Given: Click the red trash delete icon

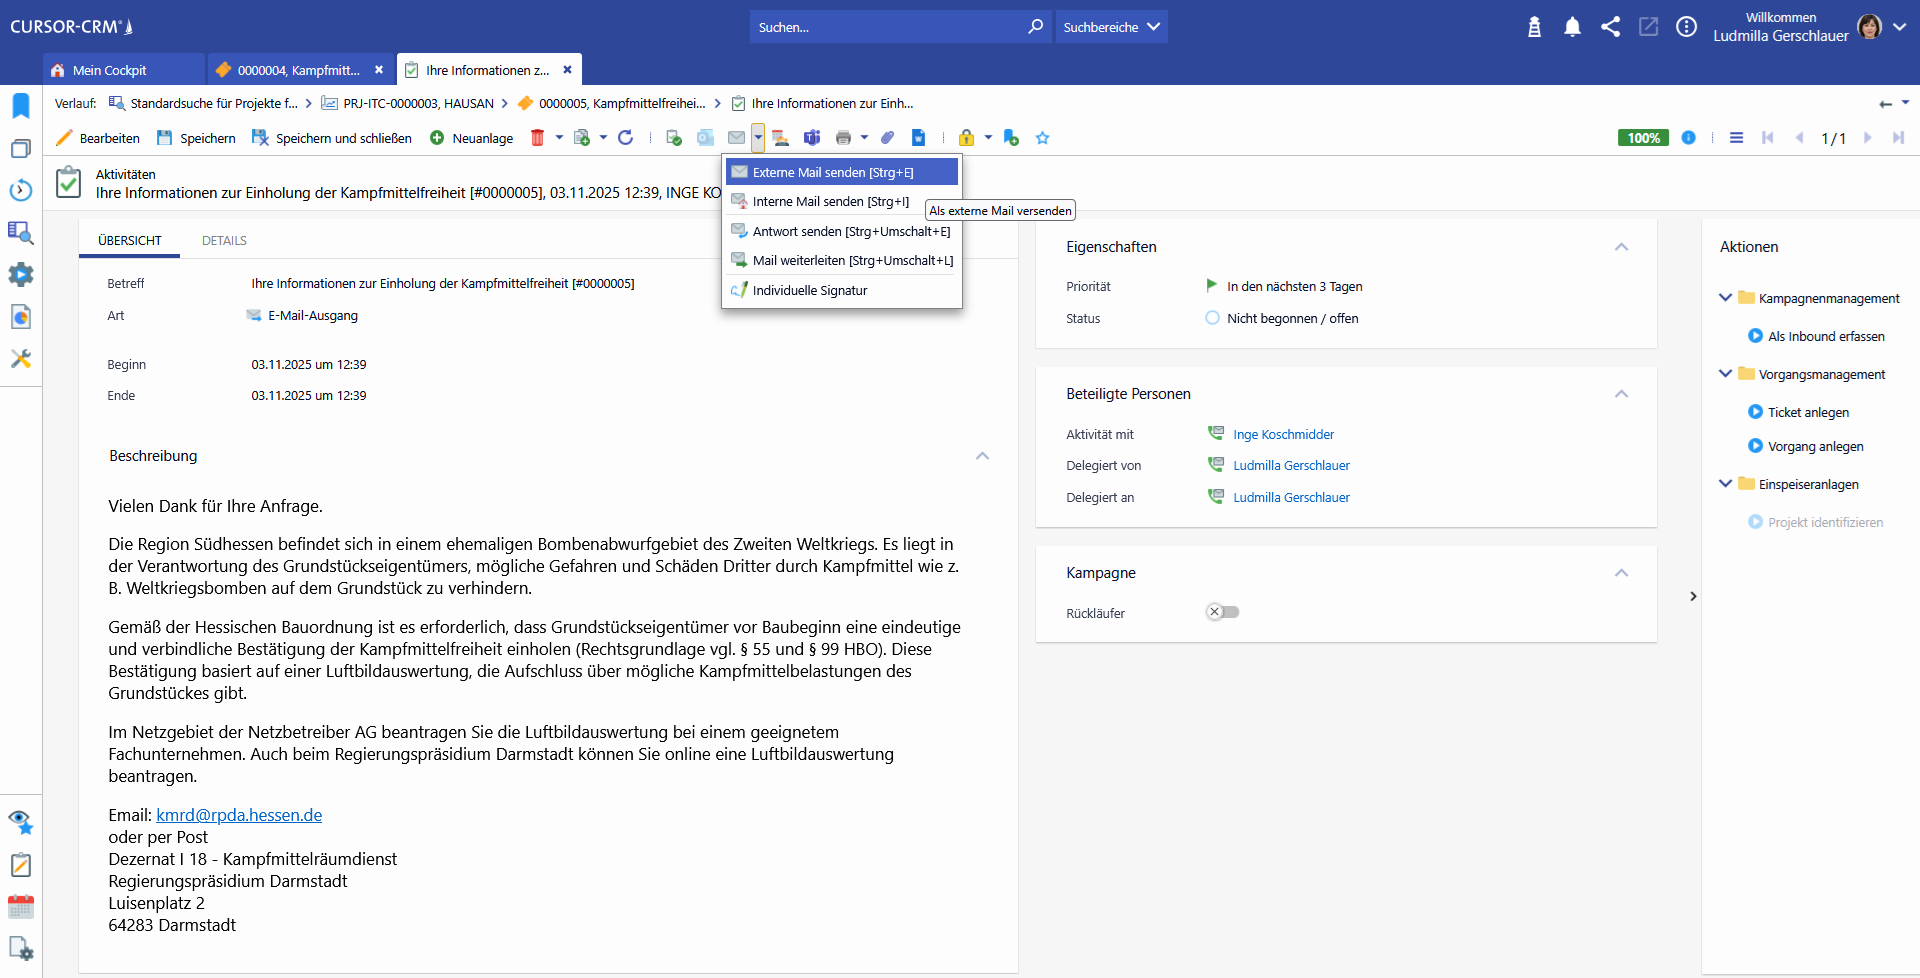Looking at the screenshot, I should [x=537, y=138].
